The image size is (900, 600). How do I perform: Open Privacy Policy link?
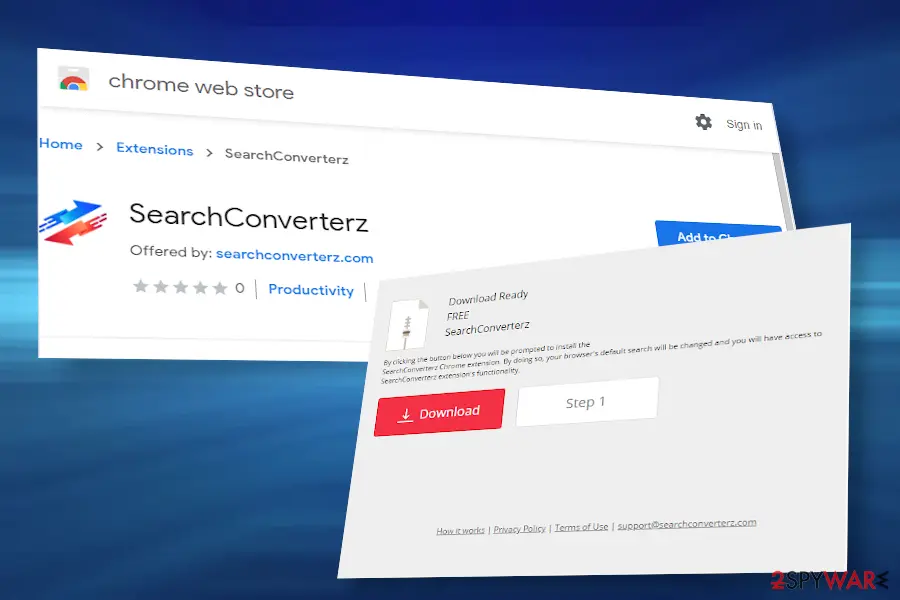tap(519, 529)
